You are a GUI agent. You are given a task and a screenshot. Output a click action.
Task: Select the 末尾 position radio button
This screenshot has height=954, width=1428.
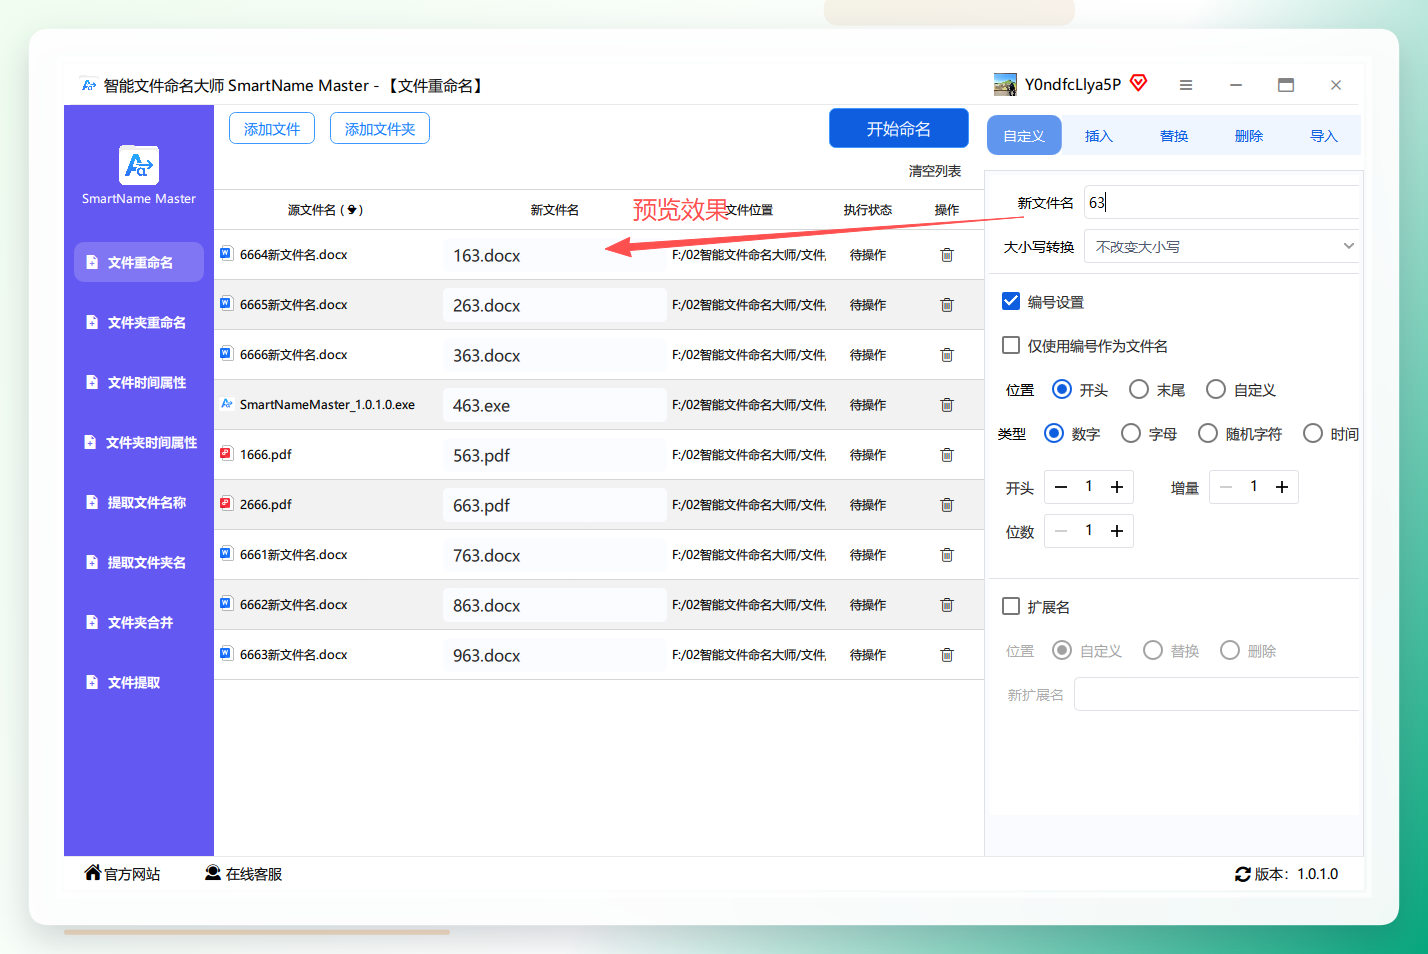(x=1139, y=389)
